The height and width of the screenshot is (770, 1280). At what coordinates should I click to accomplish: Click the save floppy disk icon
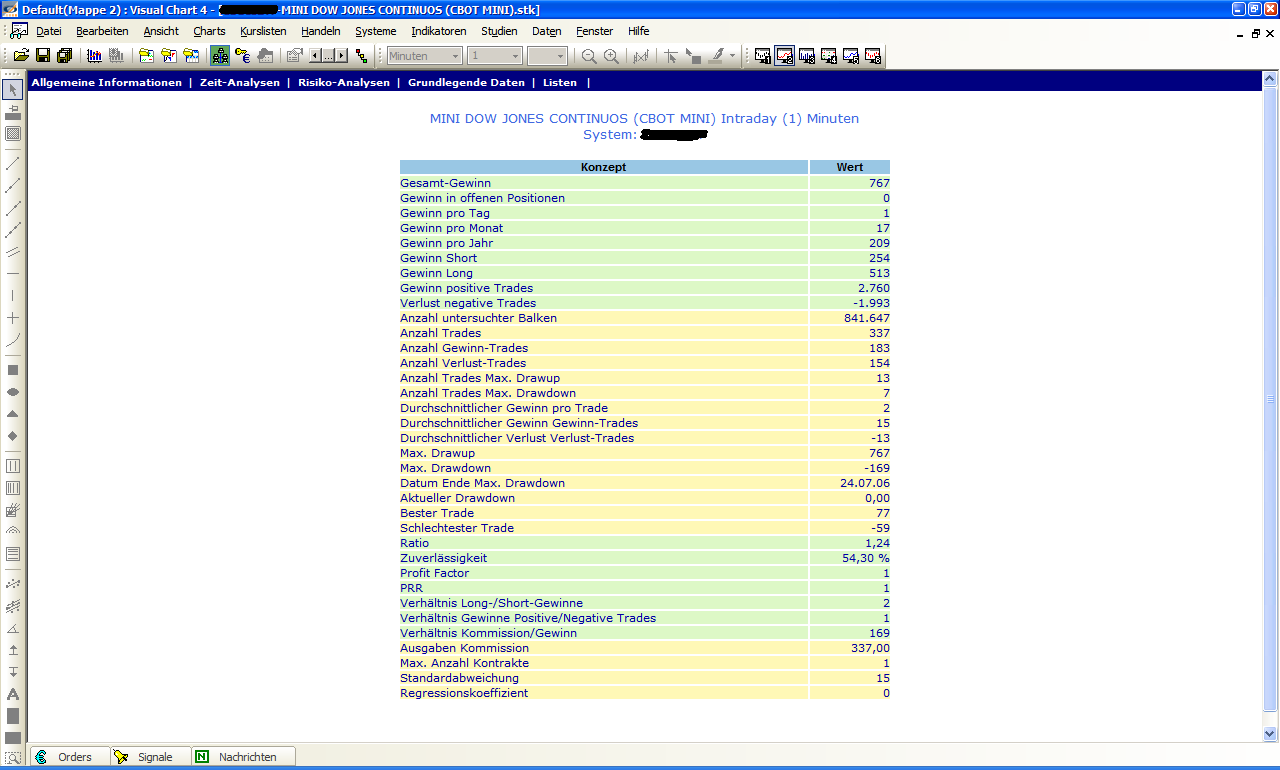[43, 56]
